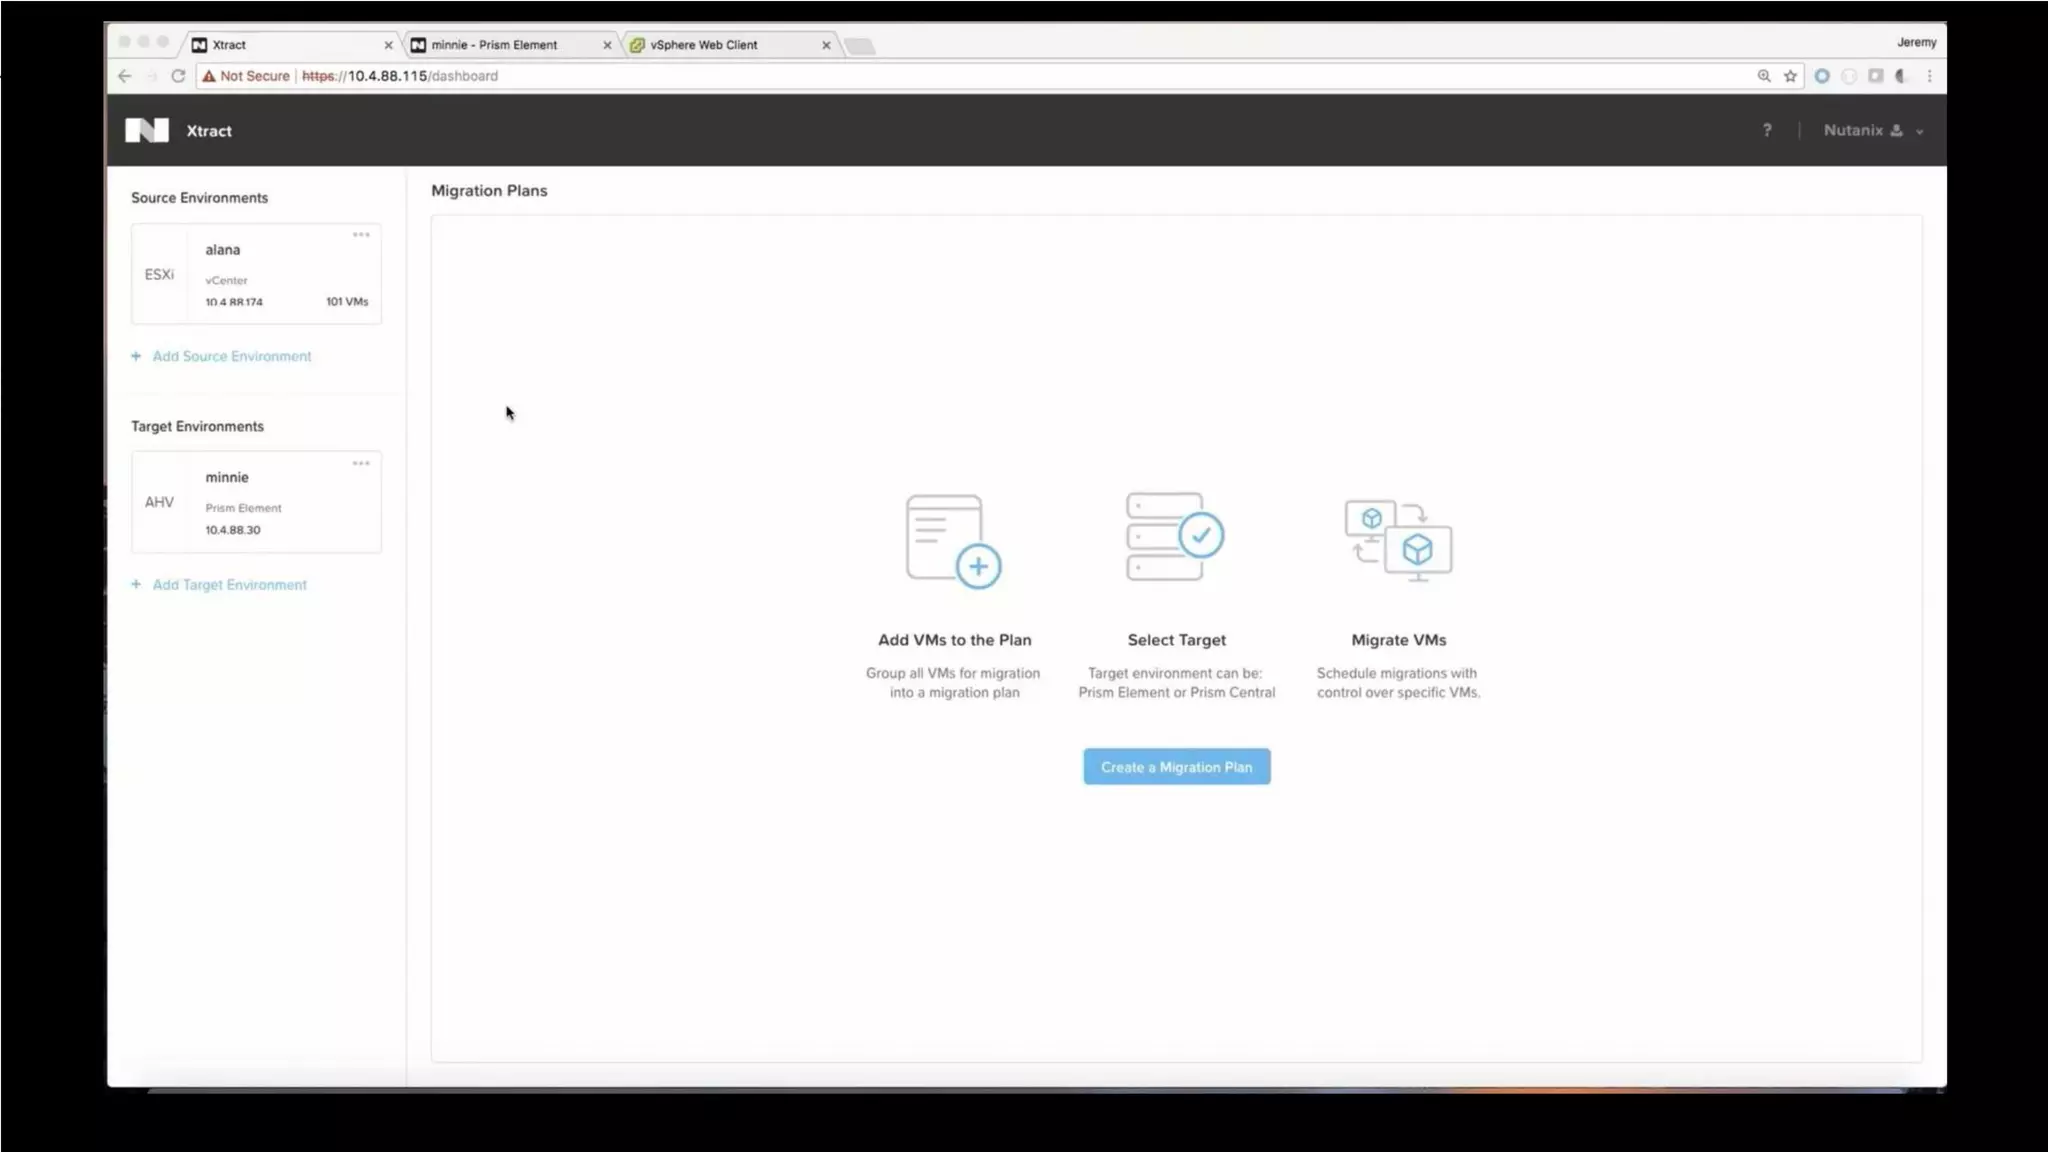
Task: Click the Migrate VMs illustration icon
Action: [x=1398, y=541]
